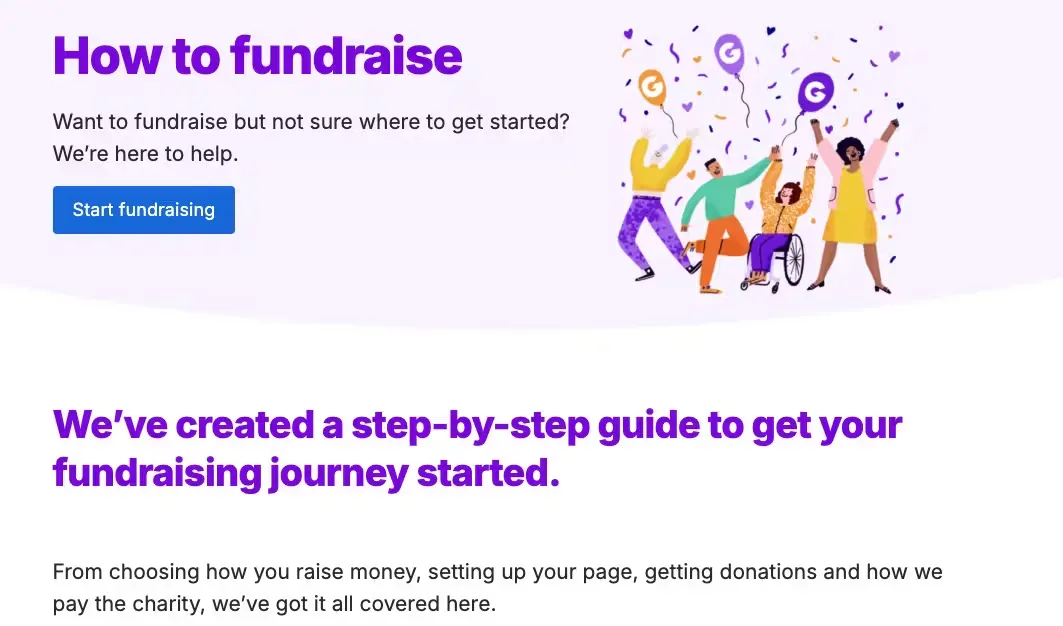Click the topmost light purple G balloon
Viewport: 1063px width, 626px height.
tap(729, 50)
